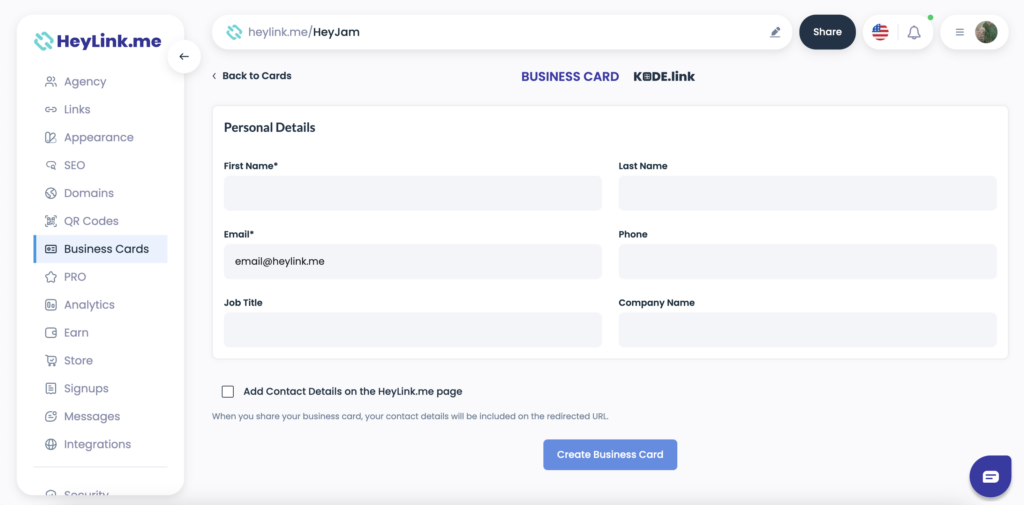Click the QR Codes sidebar icon
This screenshot has height=505, width=1024.
point(51,221)
